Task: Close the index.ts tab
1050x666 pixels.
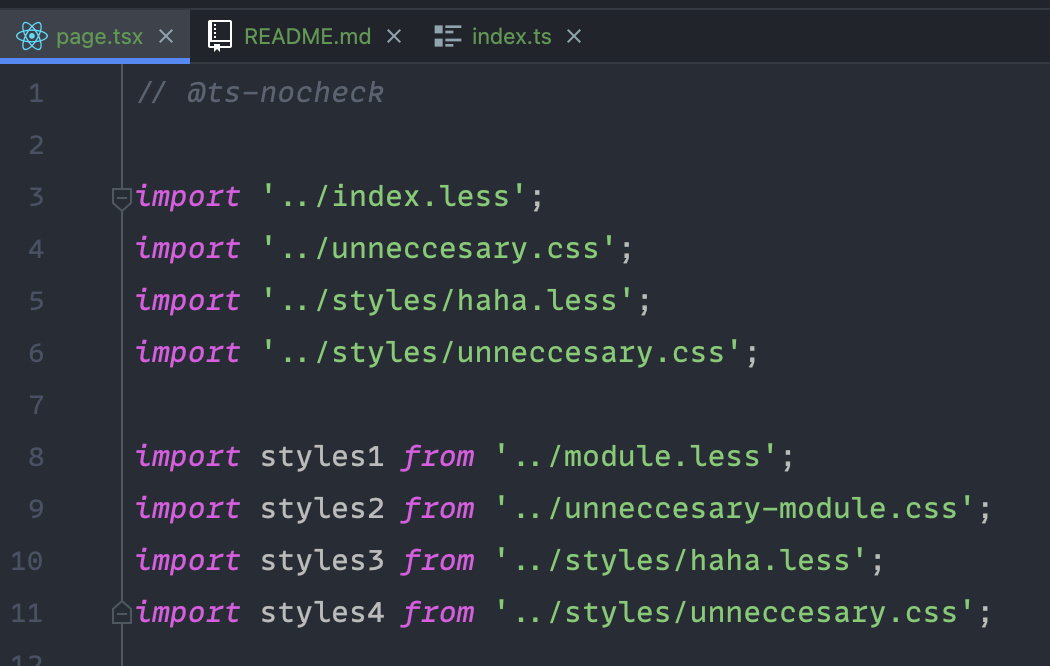Action: point(574,37)
